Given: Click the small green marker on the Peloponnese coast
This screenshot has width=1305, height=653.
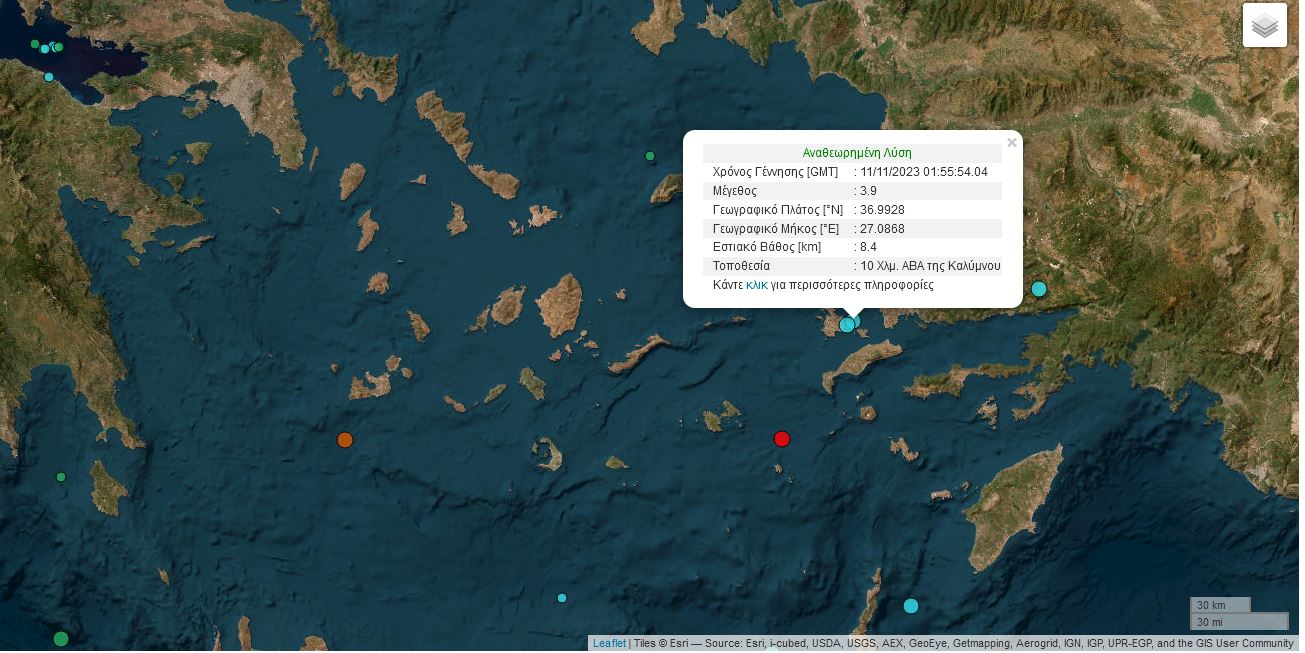Looking at the screenshot, I should coord(61,477).
